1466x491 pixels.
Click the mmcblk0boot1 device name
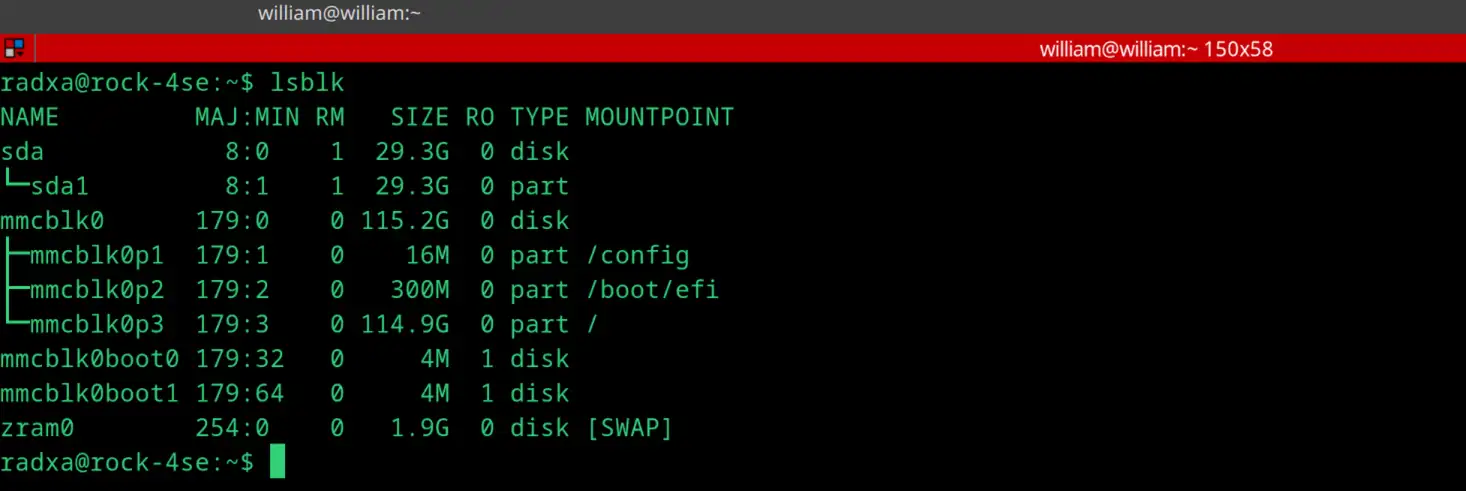pos(90,393)
